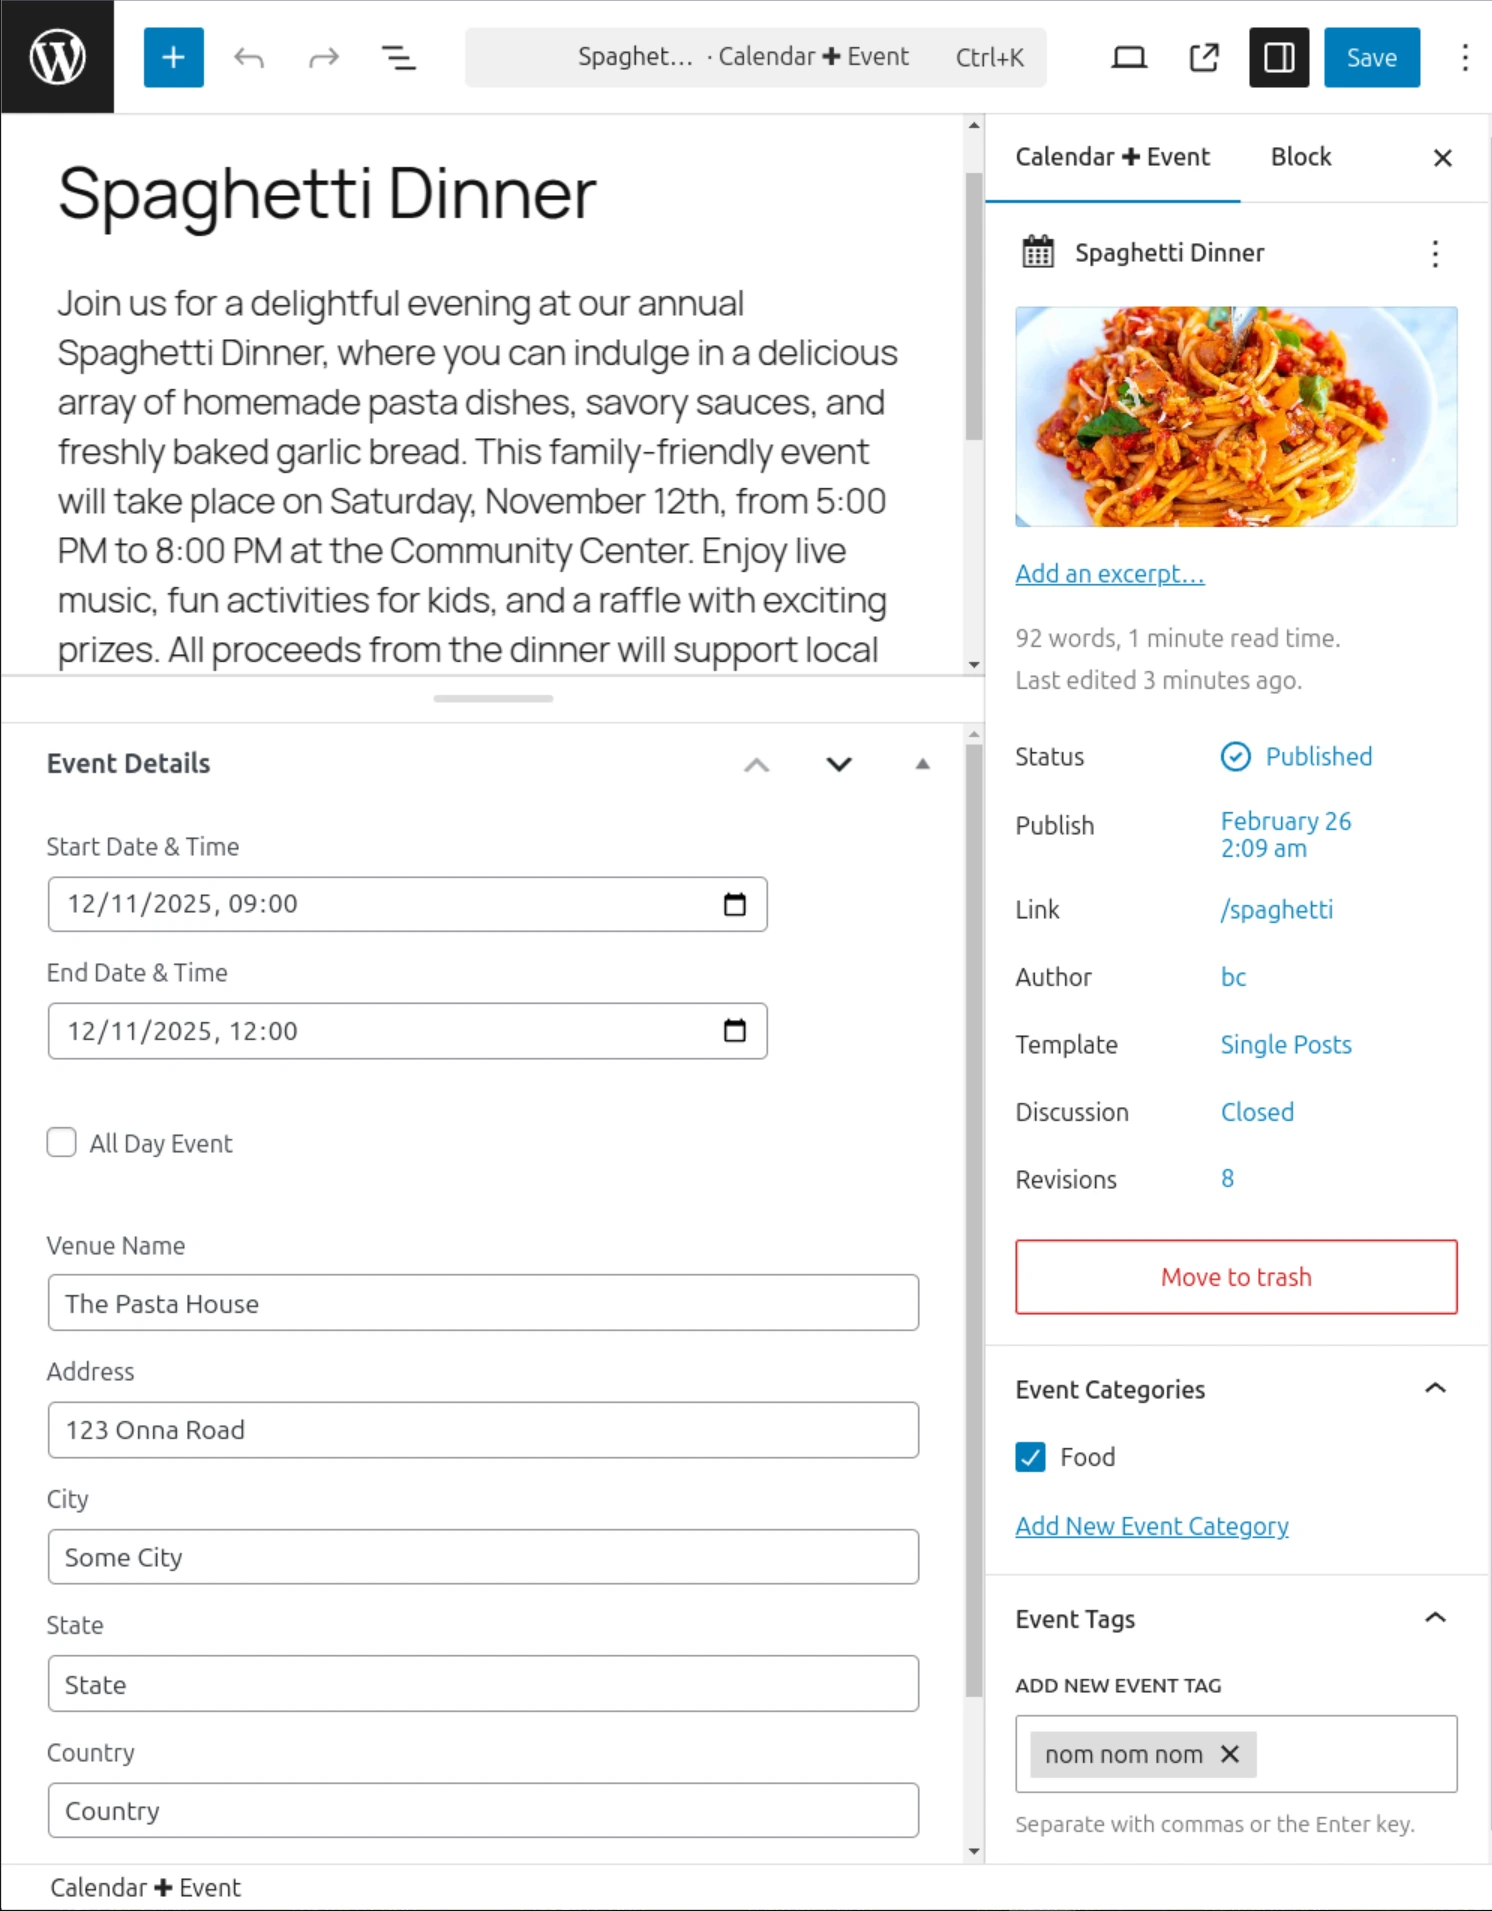Click the desktop preview device icon

[x=1129, y=57]
